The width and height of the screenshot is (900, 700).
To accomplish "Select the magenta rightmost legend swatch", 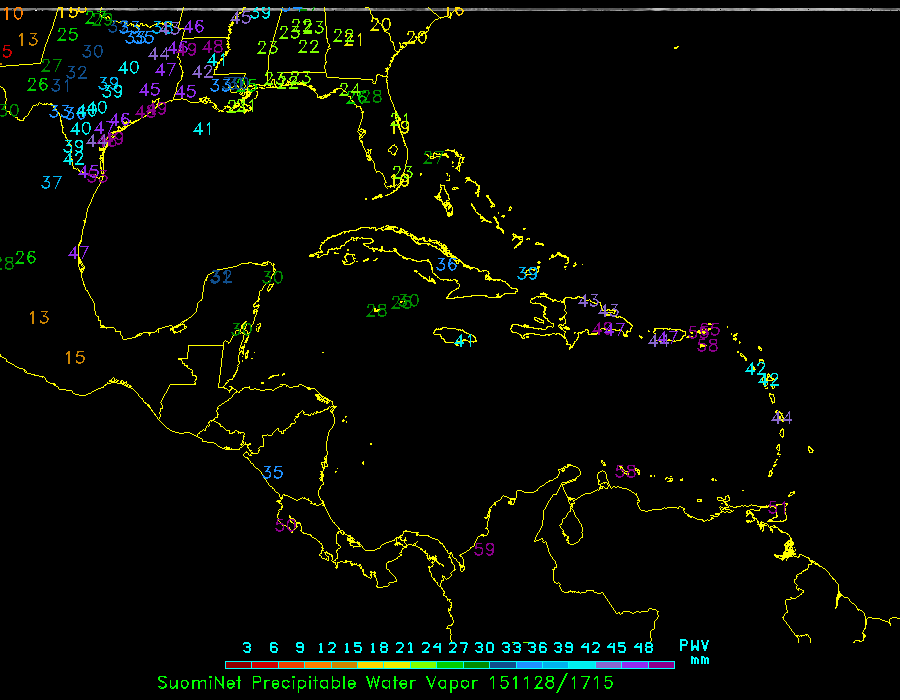I will [x=661, y=665].
